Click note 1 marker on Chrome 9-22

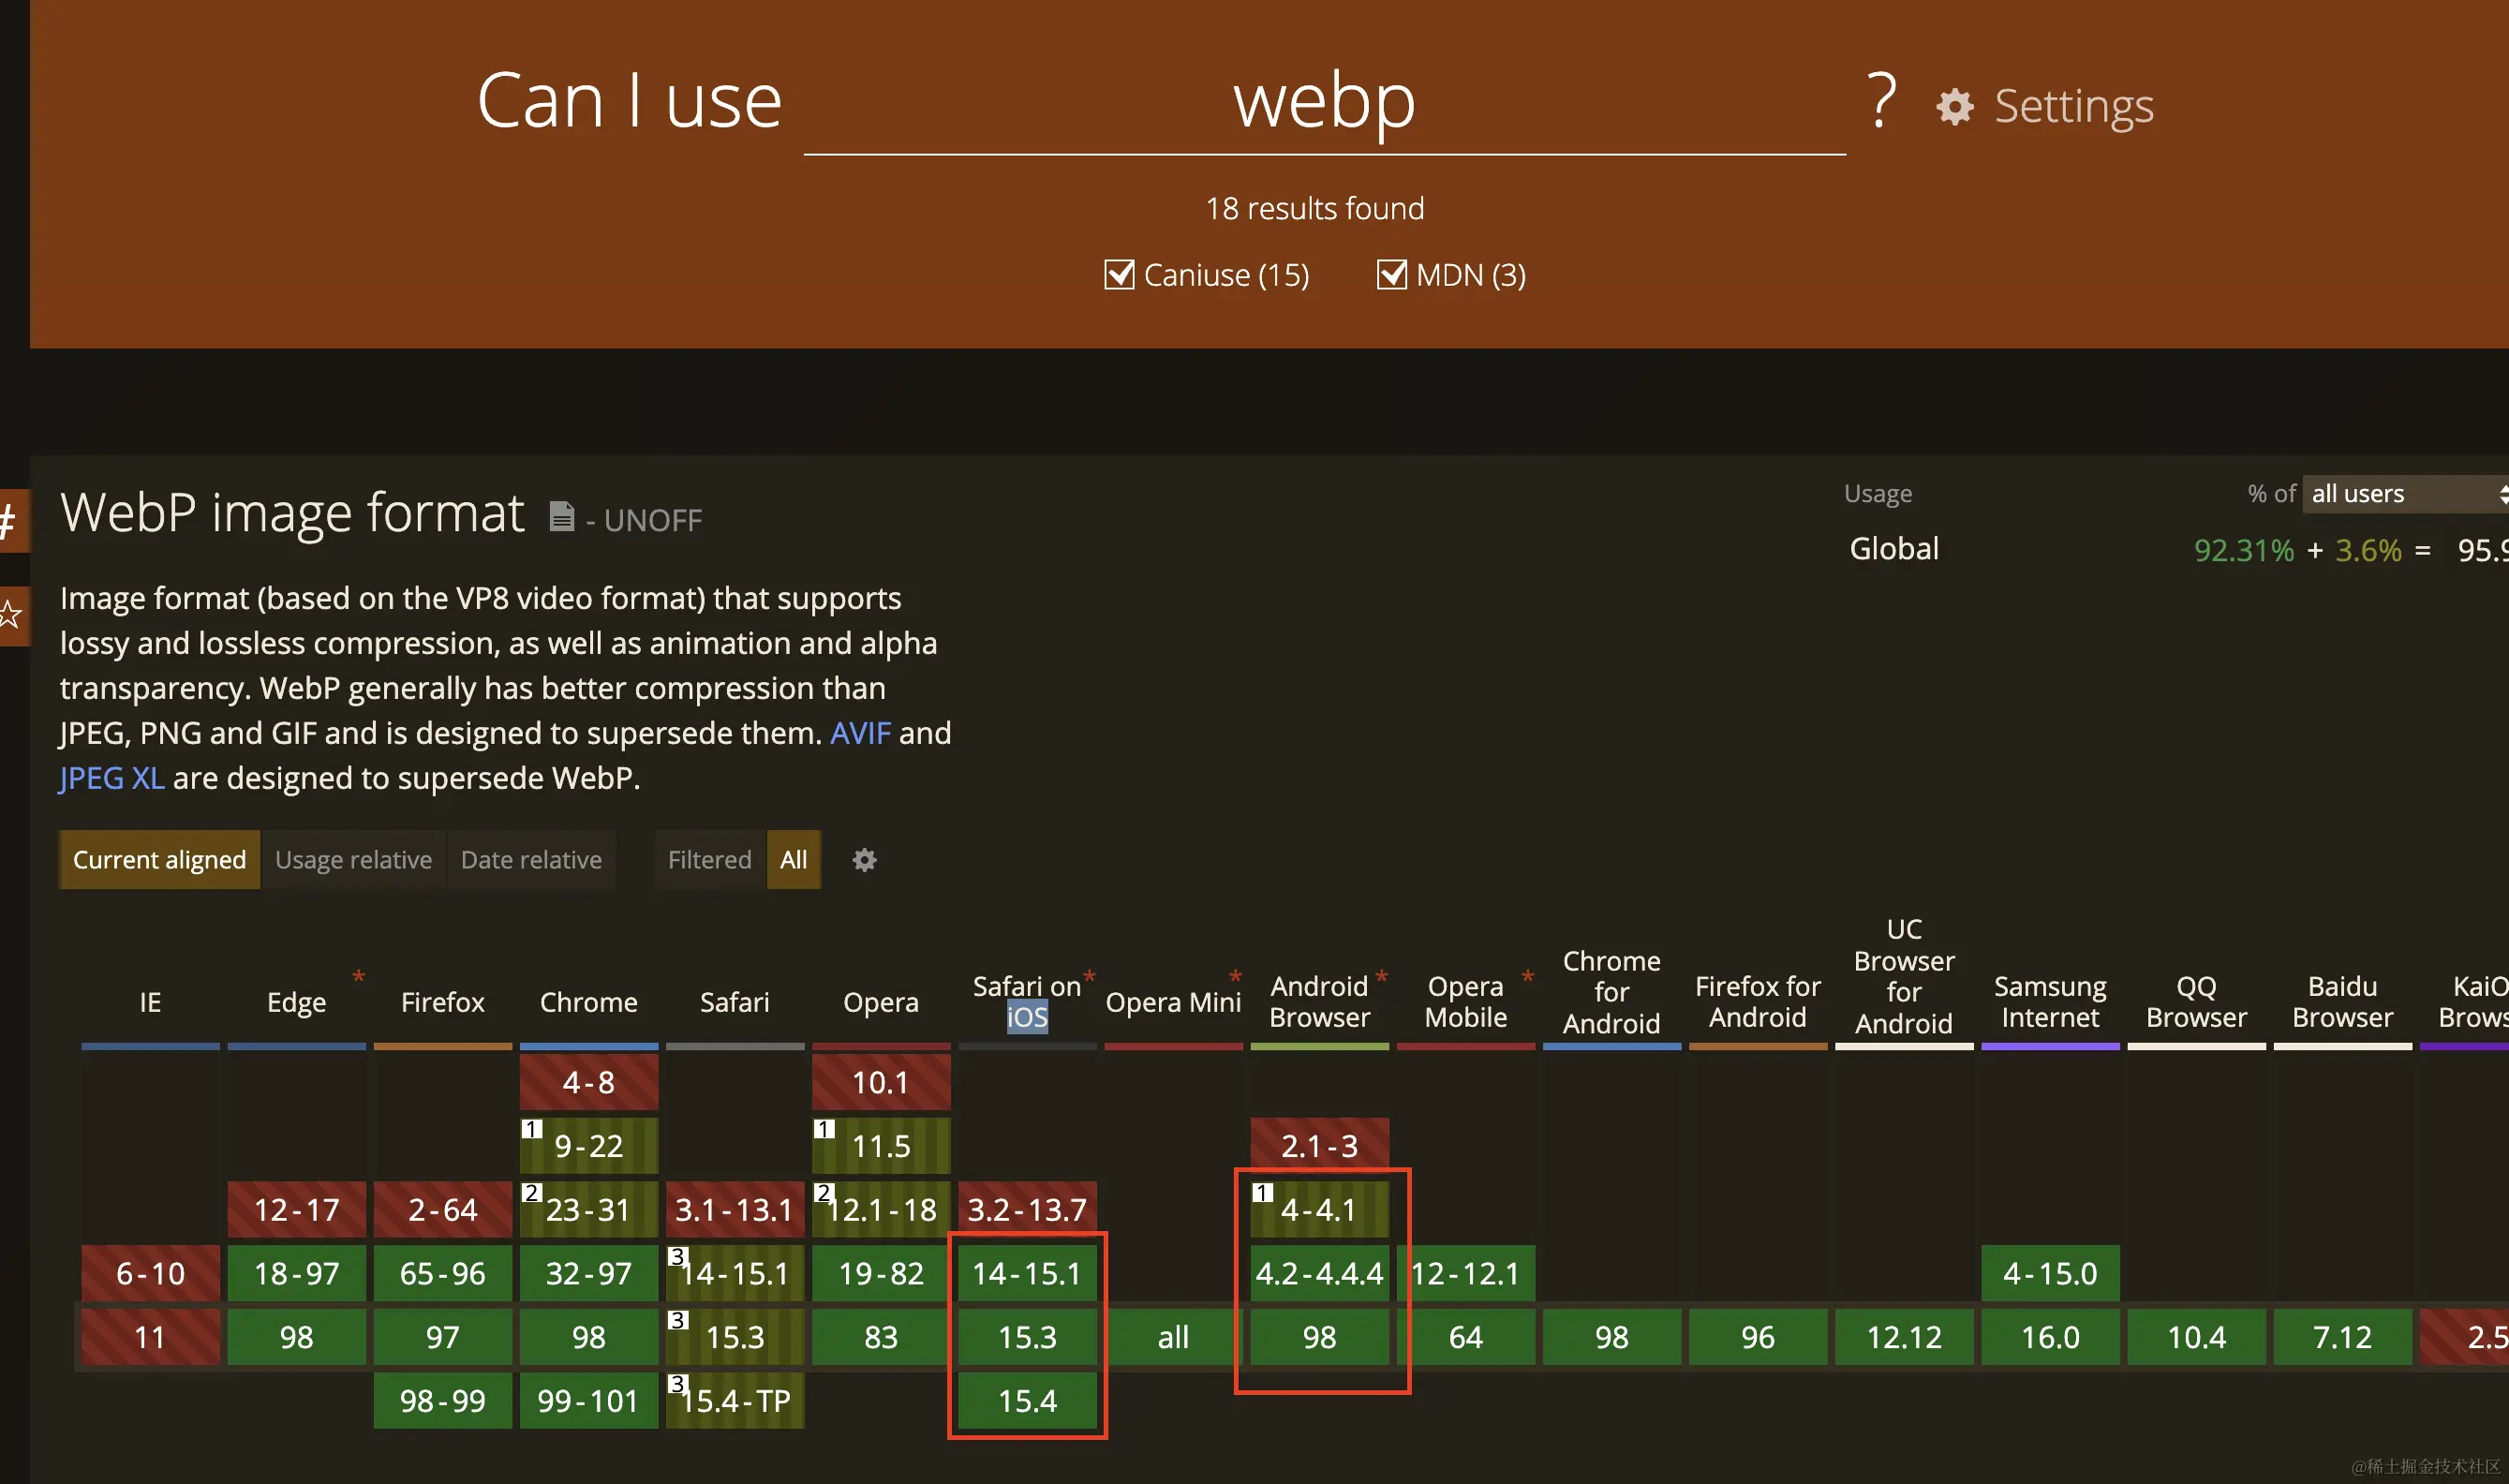[x=532, y=1129]
